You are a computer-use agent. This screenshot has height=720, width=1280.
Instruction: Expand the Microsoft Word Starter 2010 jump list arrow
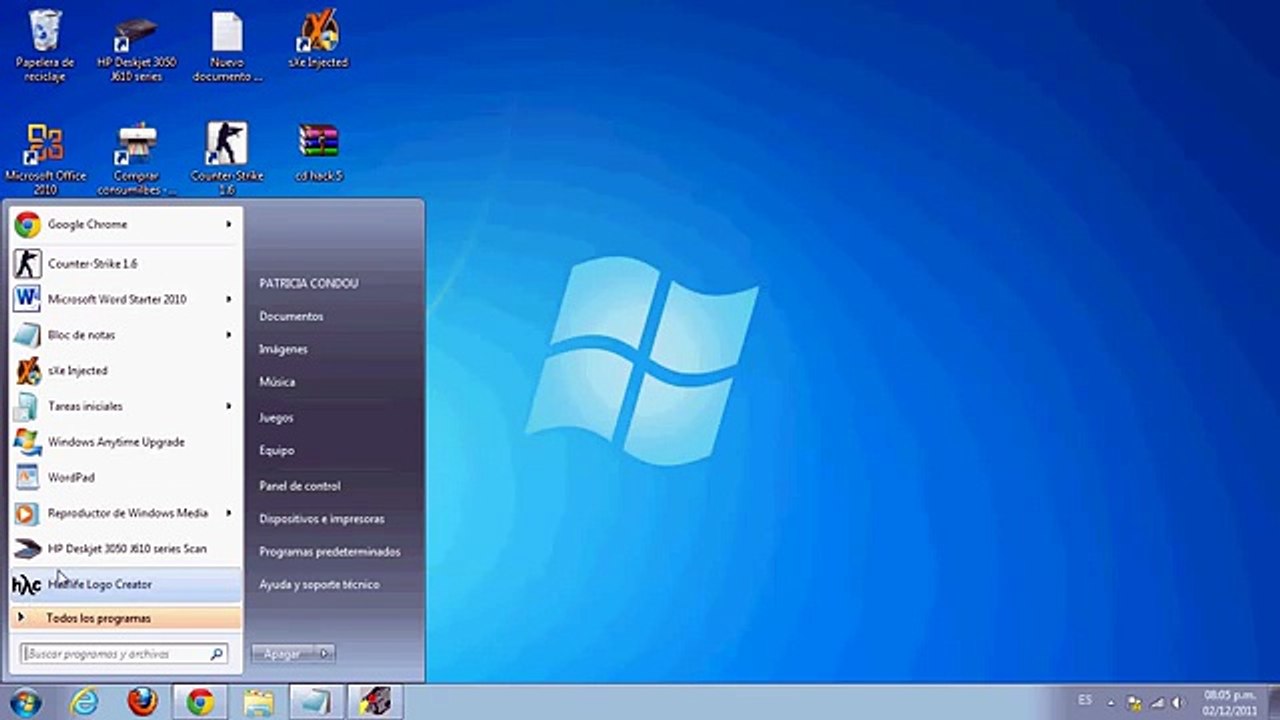[229, 299]
